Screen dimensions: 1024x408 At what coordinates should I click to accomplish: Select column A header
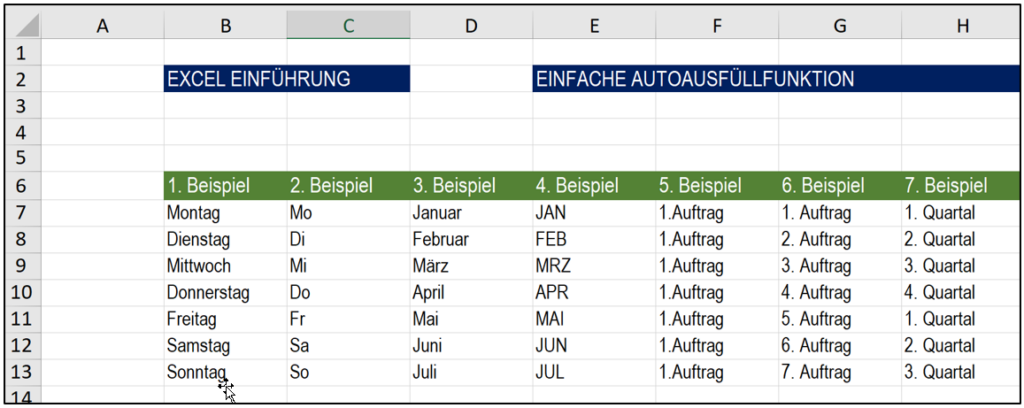pyautogui.click(x=103, y=26)
